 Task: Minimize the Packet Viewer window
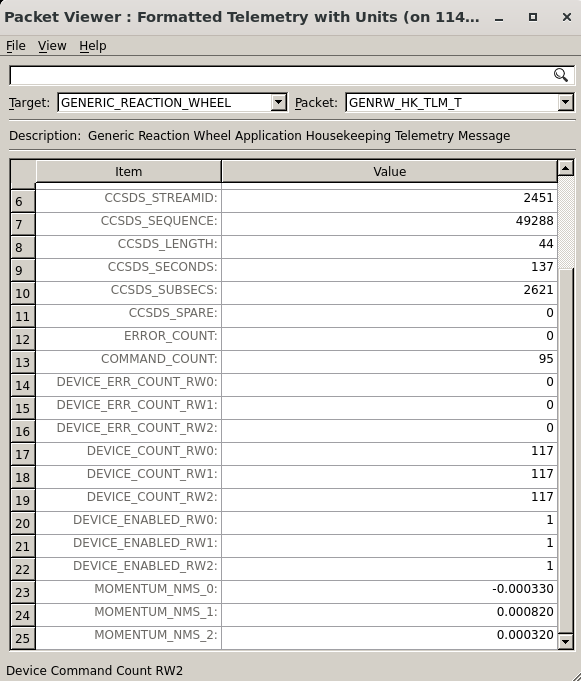499,18
